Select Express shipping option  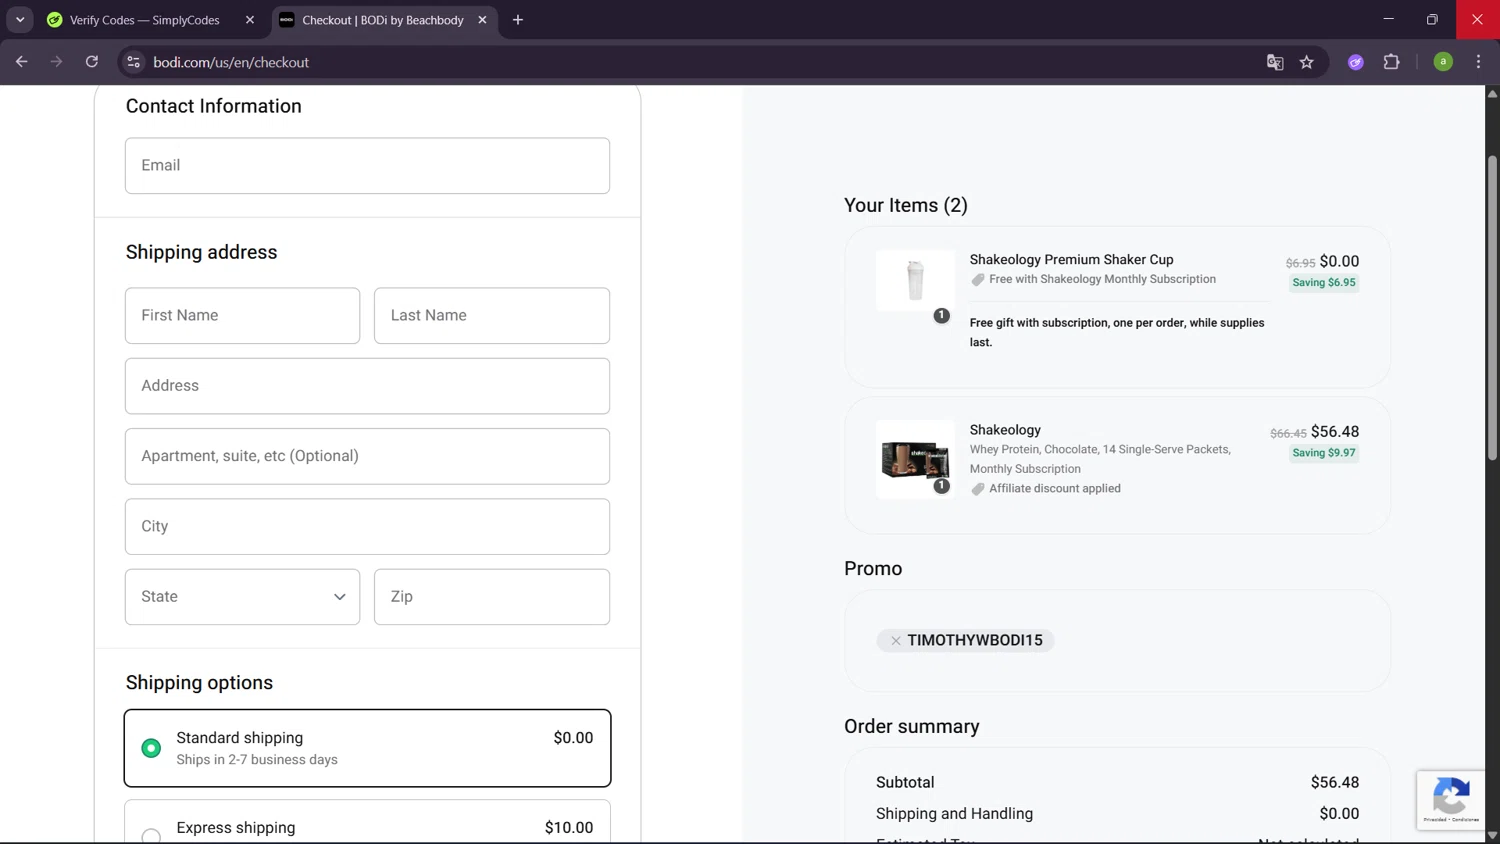click(151, 836)
